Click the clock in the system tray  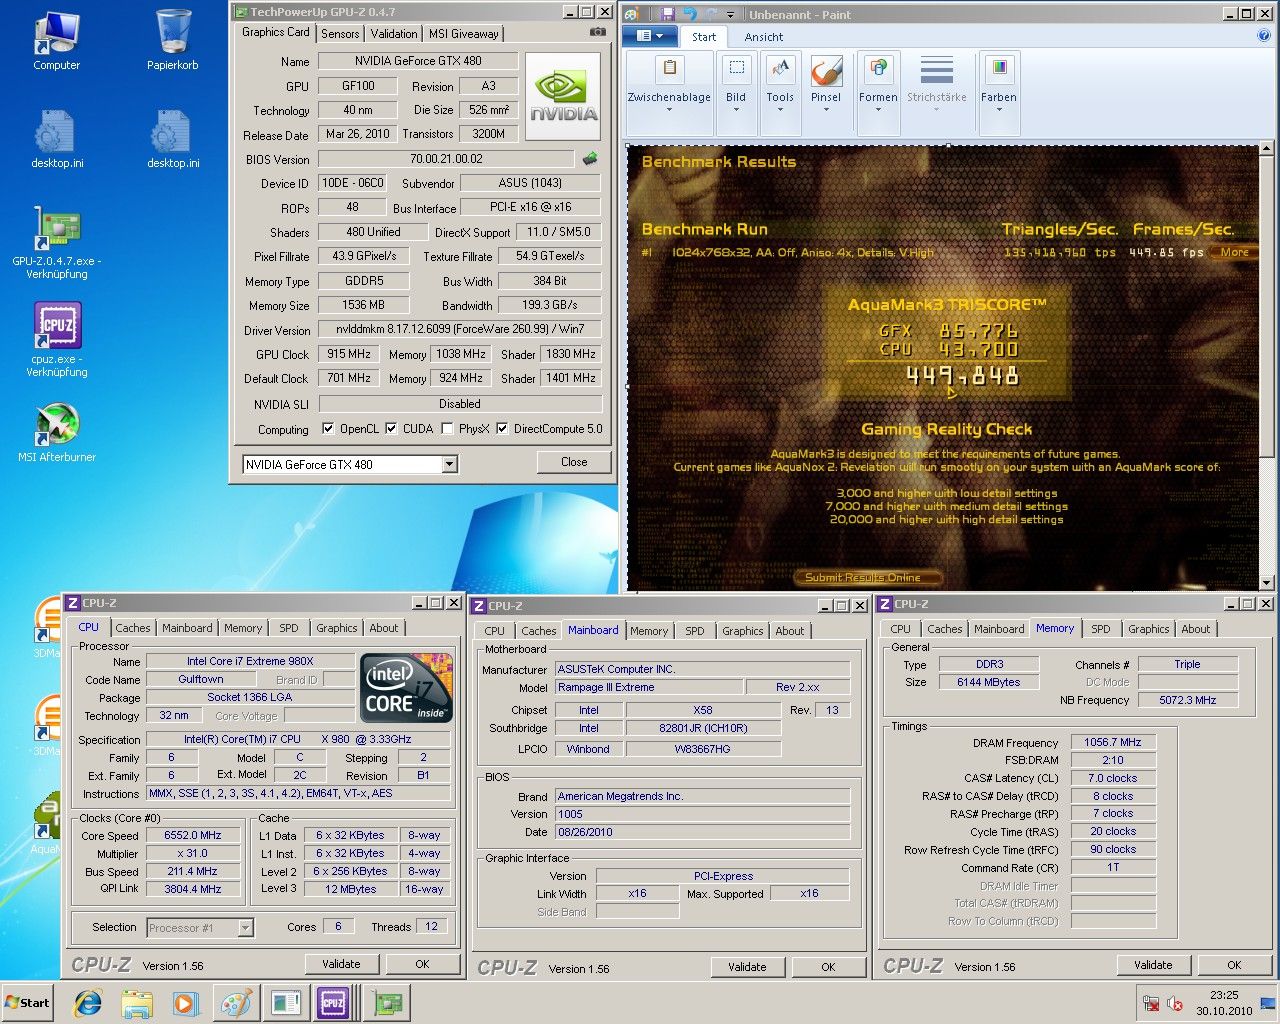pyautogui.click(x=1224, y=1003)
